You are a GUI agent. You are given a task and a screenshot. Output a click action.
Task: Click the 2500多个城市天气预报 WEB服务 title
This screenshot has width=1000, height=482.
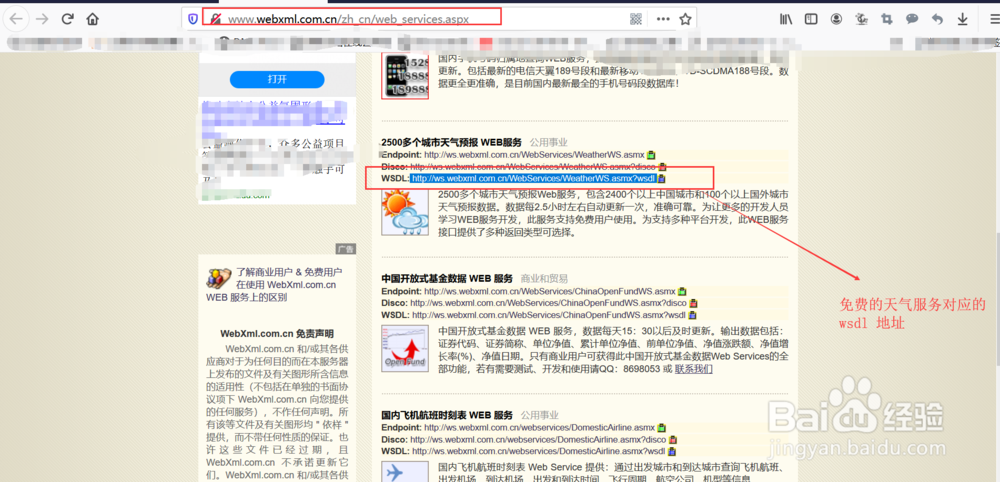[x=452, y=142]
